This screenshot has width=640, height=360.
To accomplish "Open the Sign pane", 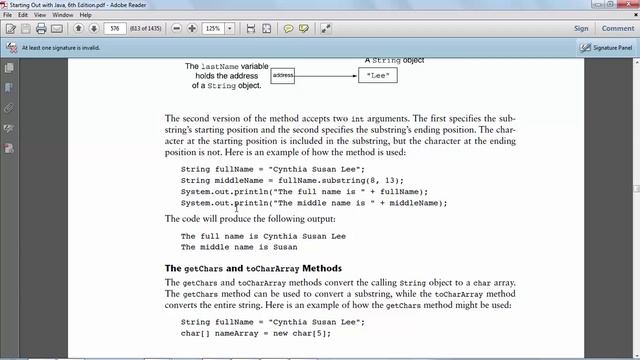I will tap(581, 29).
